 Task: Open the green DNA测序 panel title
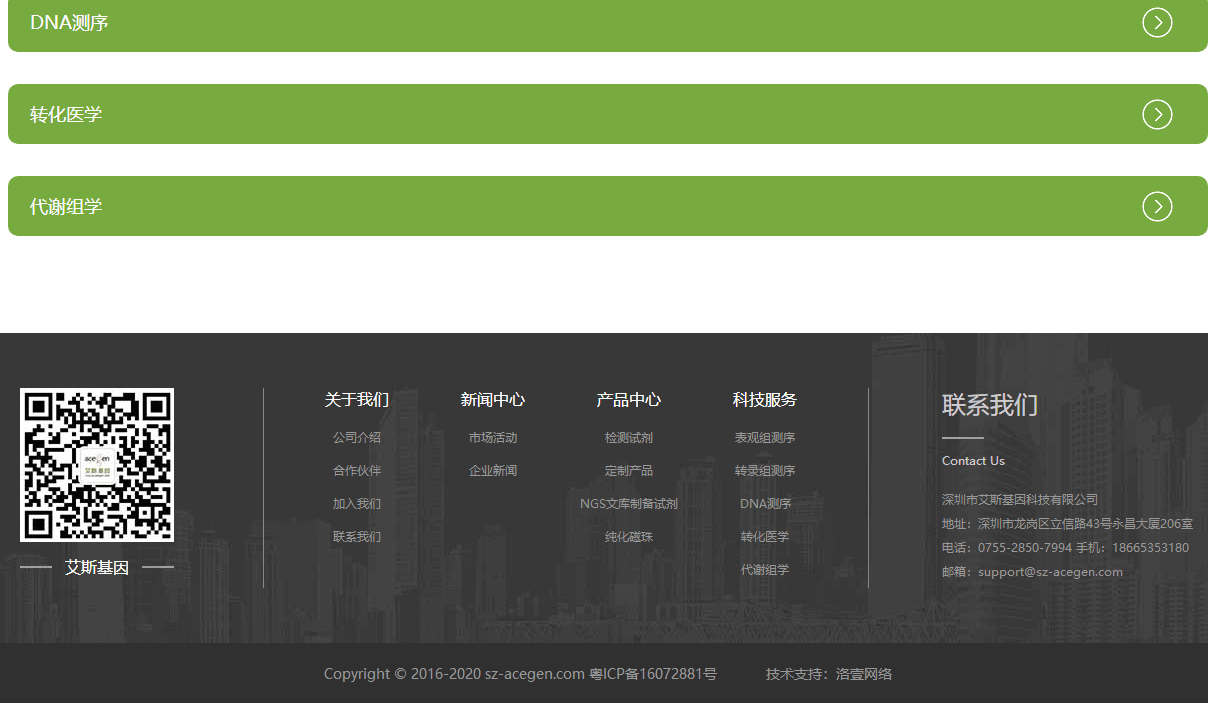point(69,22)
